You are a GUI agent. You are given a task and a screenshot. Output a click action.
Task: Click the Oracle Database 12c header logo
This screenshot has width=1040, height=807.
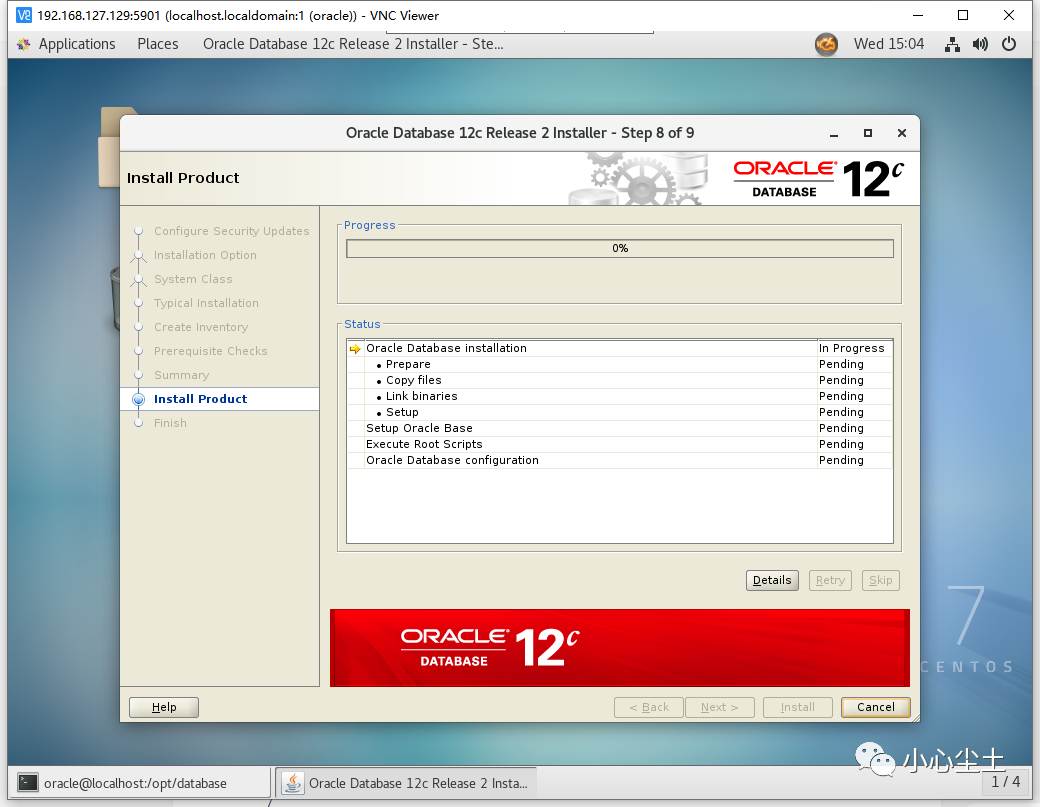pos(818,178)
